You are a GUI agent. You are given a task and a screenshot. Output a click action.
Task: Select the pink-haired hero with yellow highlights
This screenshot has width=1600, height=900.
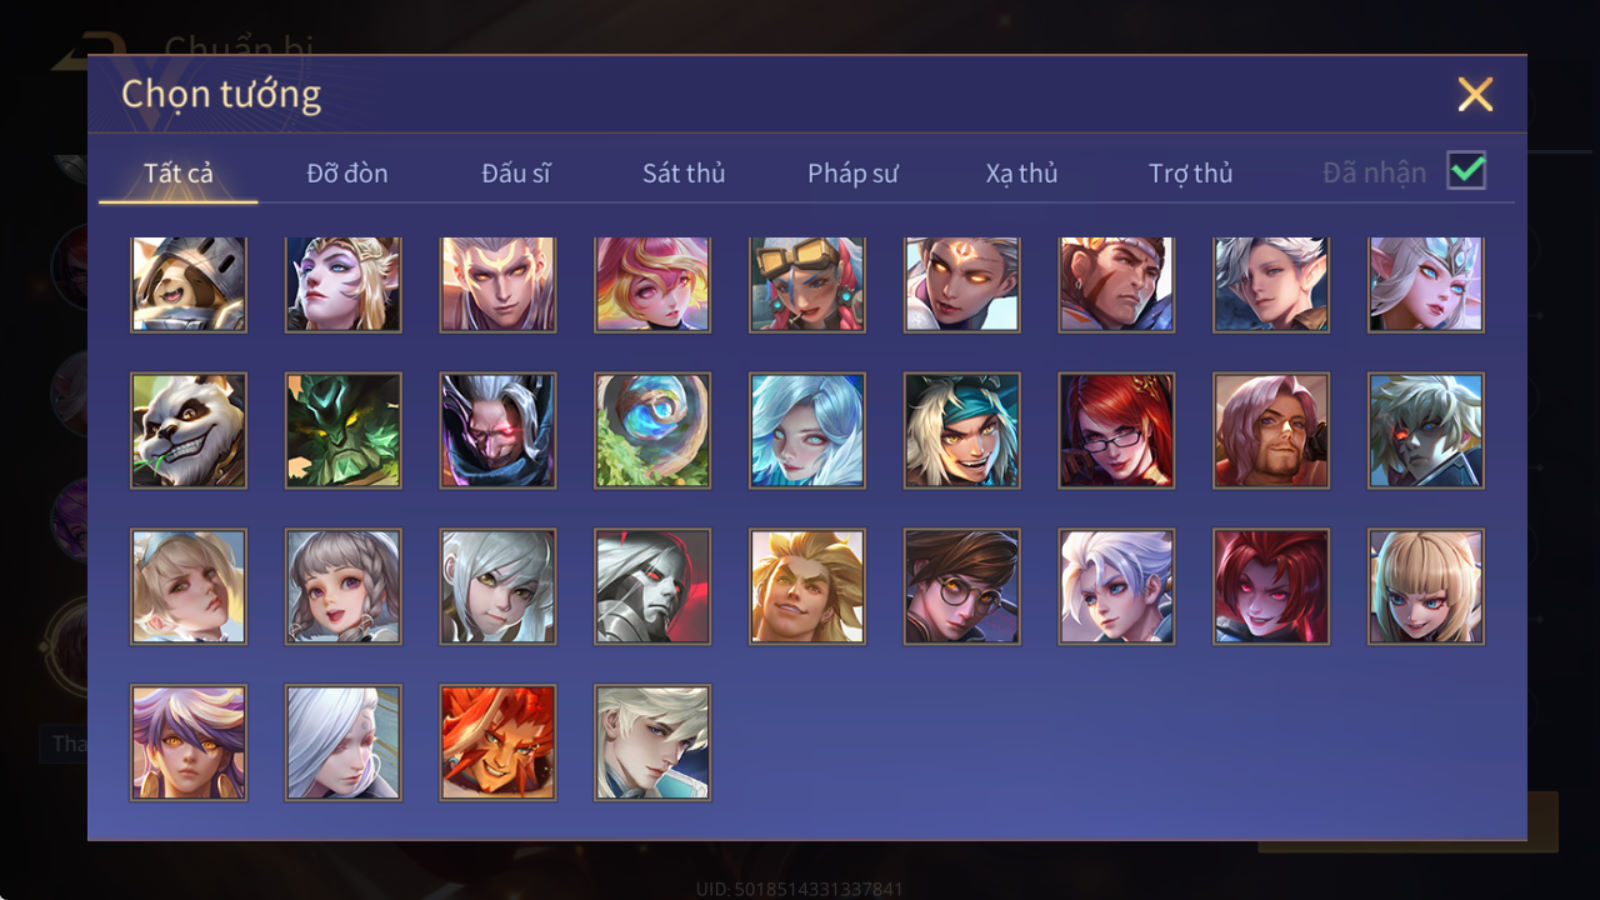[x=652, y=284]
